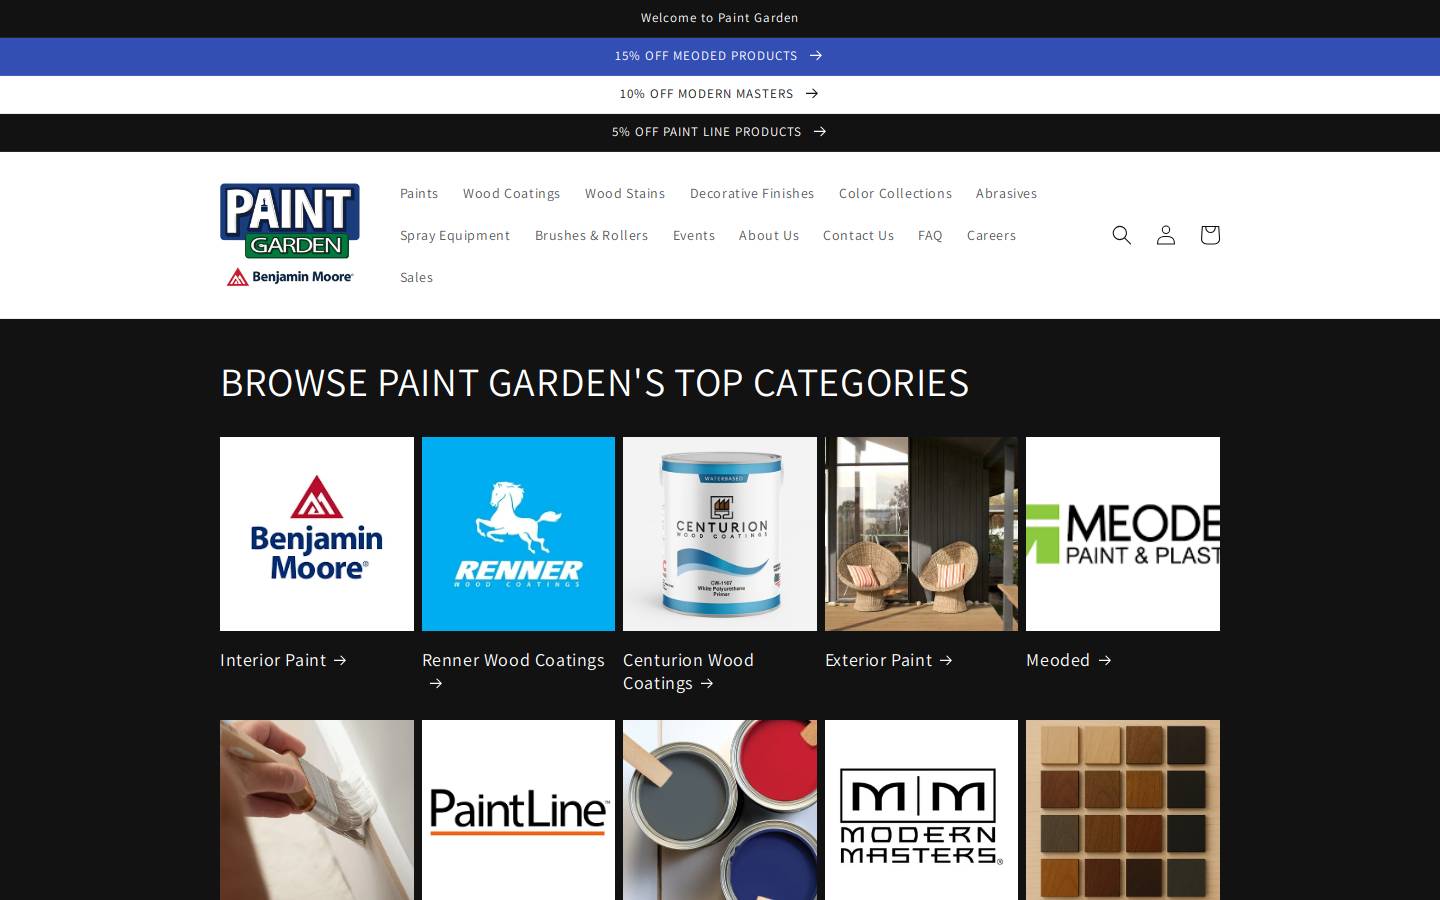The image size is (1440, 900).
Task: Open the Decorative Finishes menu item
Action: (752, 193)
